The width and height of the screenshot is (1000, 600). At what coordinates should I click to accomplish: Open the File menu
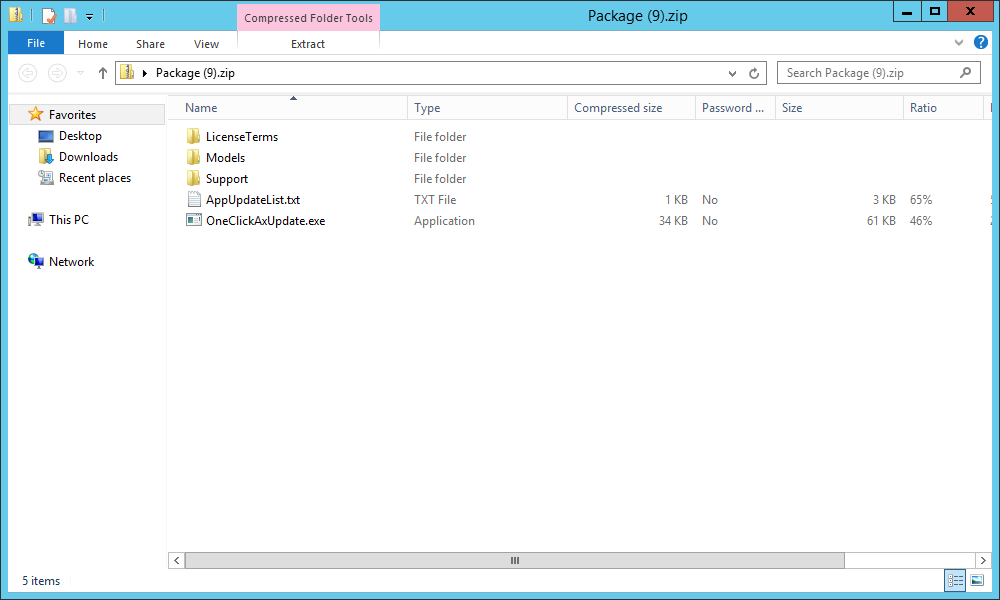(36, 43)
